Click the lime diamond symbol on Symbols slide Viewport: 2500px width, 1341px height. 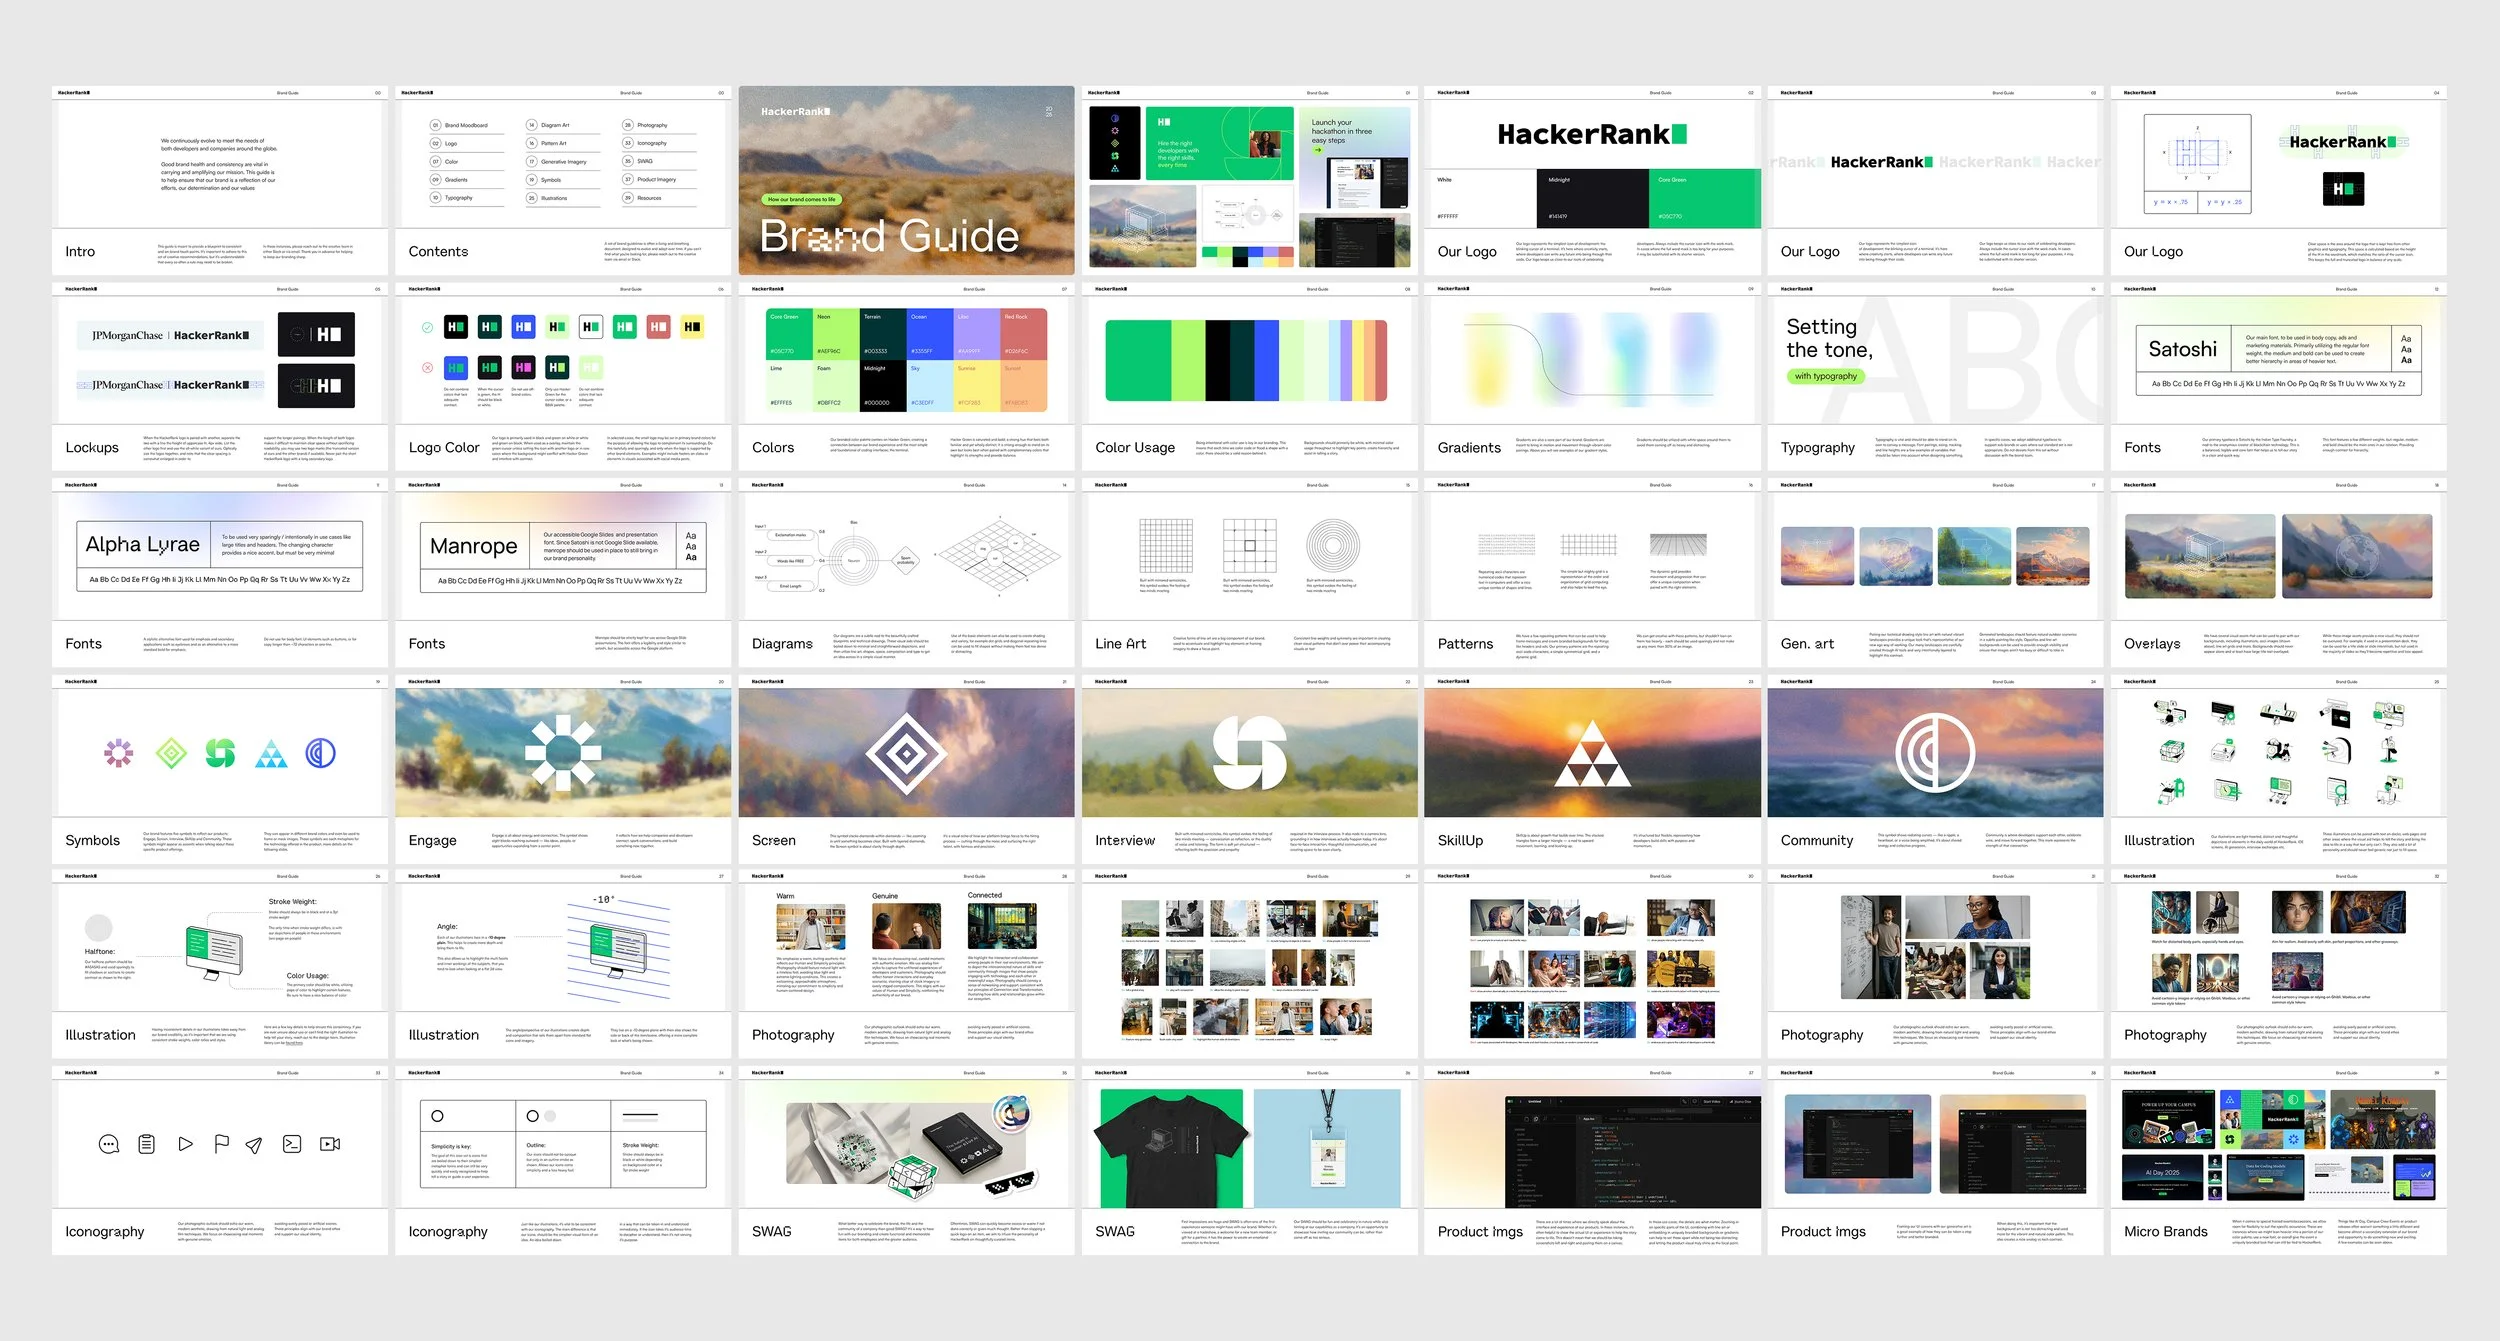(x=171, y=753)
